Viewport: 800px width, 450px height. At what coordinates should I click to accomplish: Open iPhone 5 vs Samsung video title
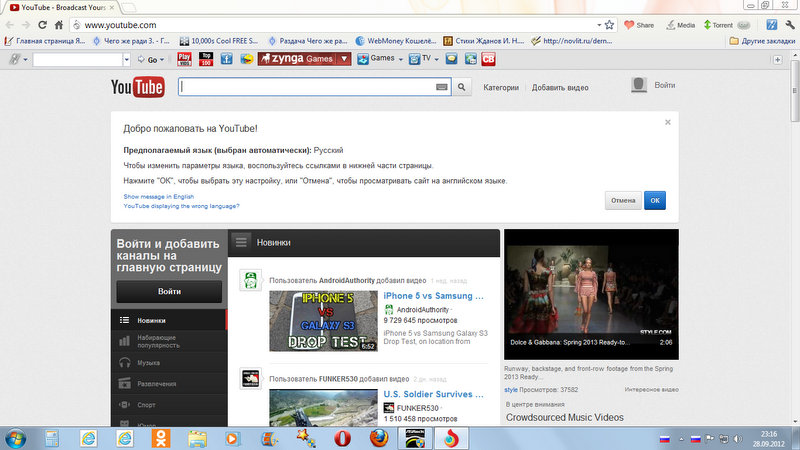(x=434, y=296)
